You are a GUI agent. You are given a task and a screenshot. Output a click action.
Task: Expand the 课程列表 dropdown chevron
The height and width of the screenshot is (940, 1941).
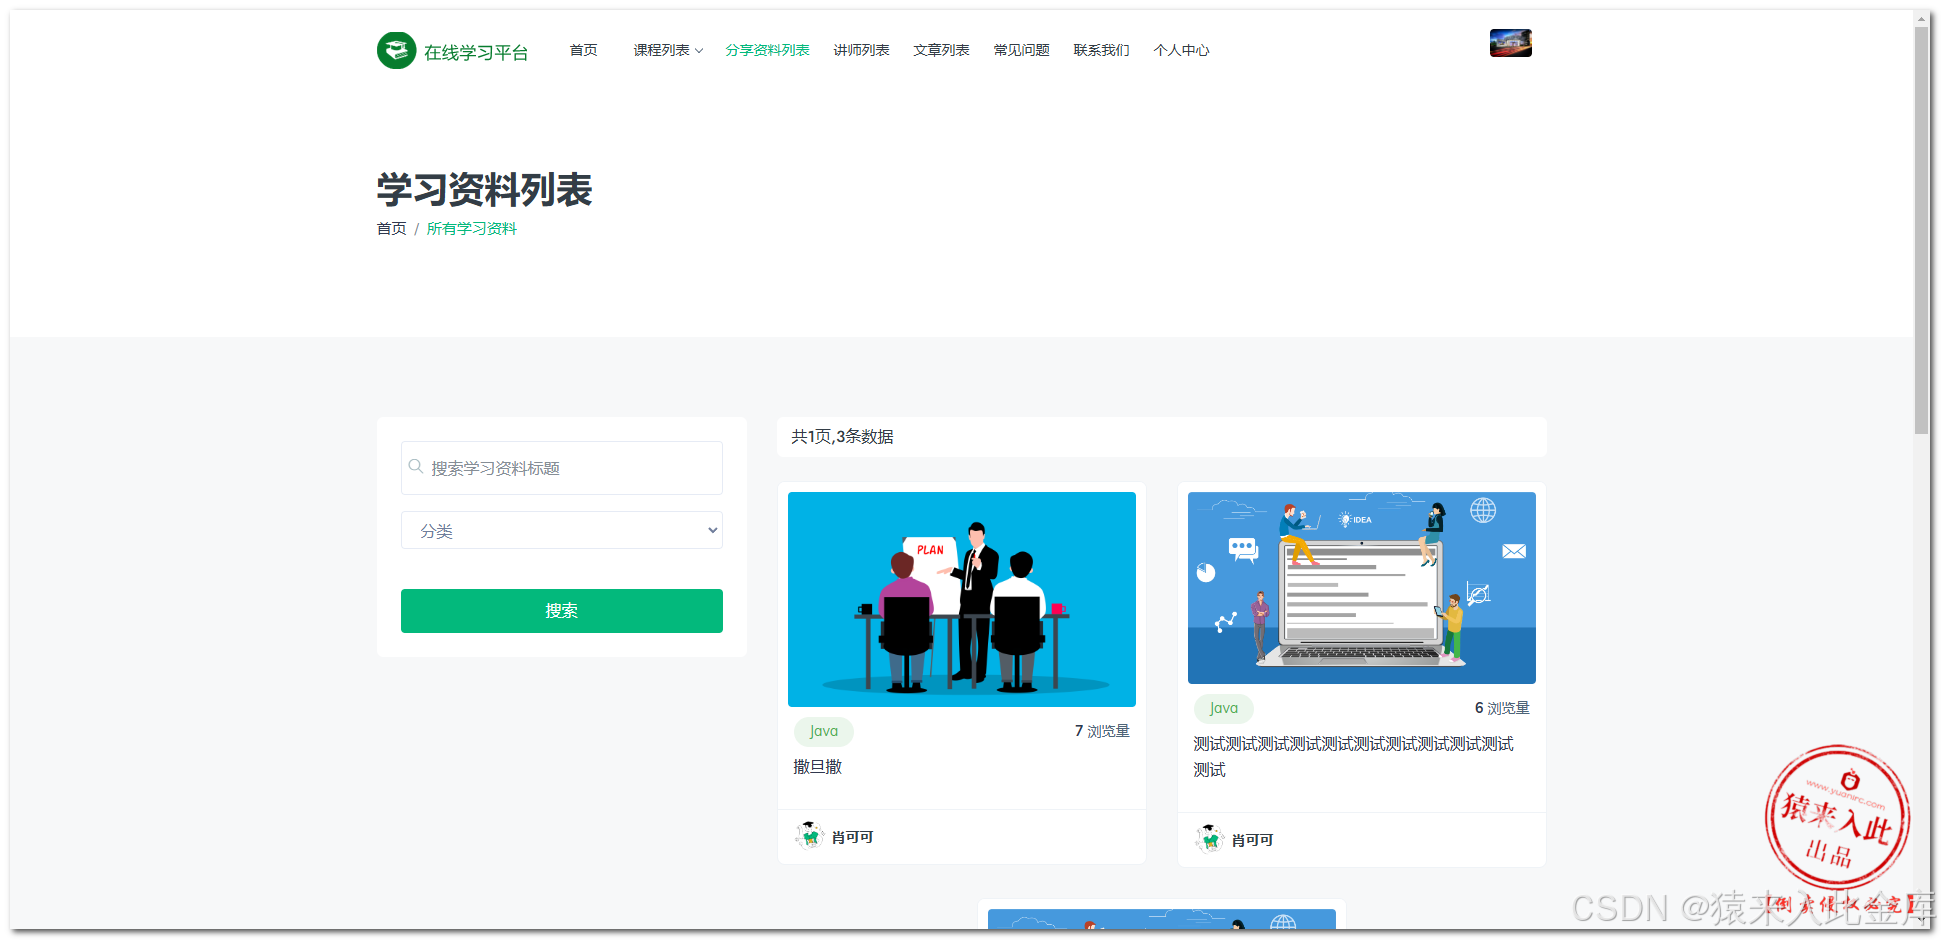pos(698,50)
